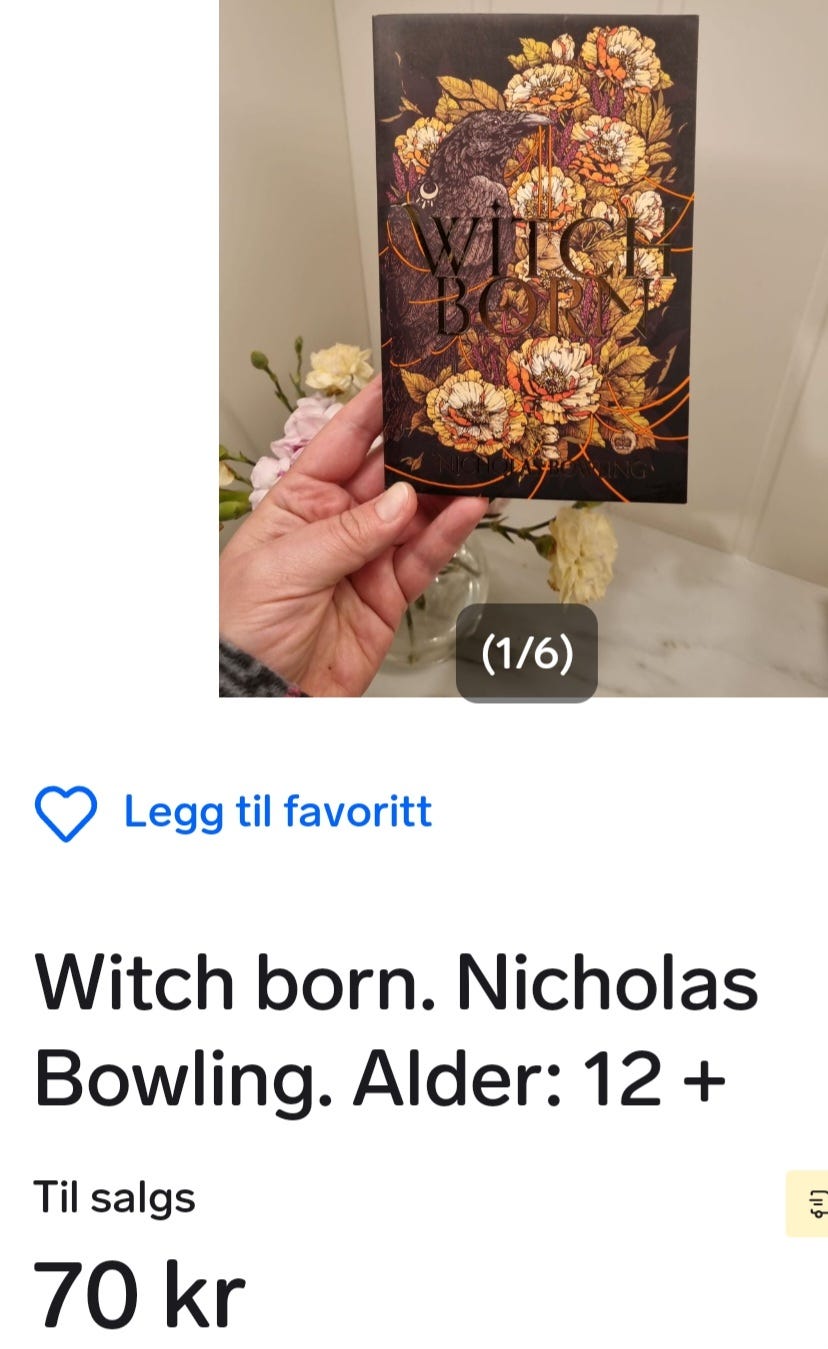Viewport: 828px width, 1349px height.
Task: Click the 'Bowling. Alder: 12 +' title line
Action: (x=380, y=1078)
